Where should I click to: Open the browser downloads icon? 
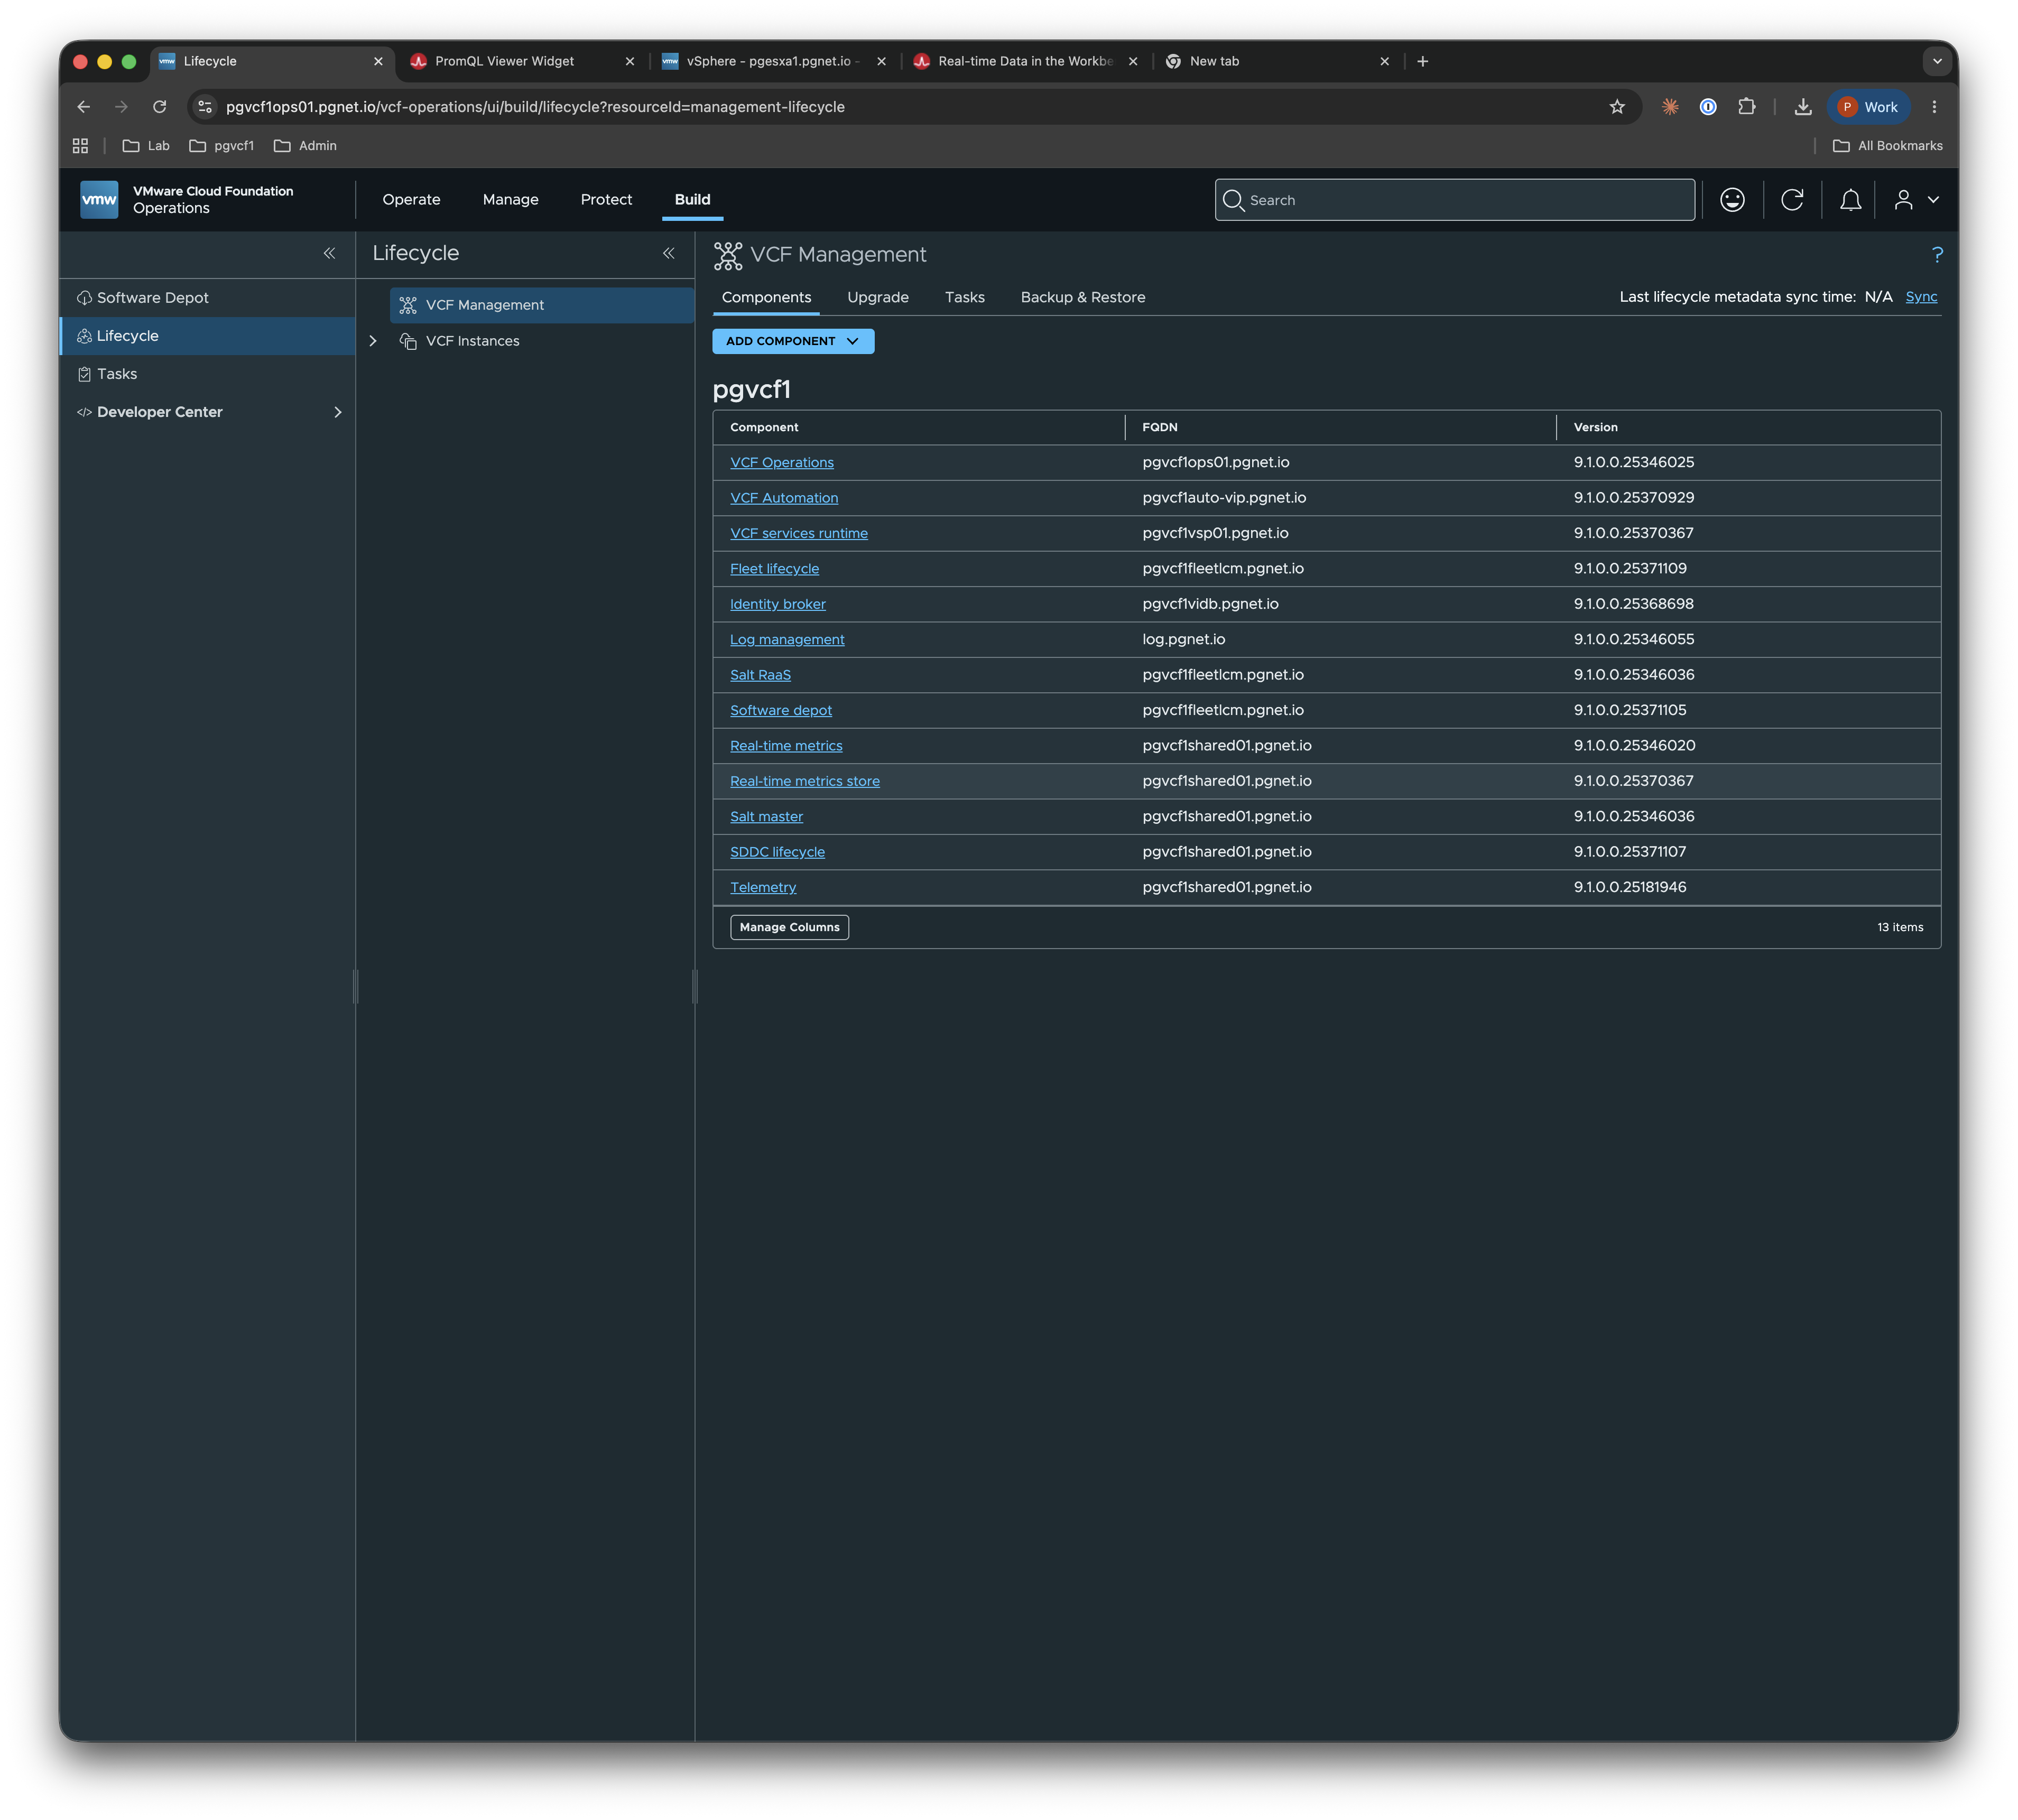point(1803,107)
